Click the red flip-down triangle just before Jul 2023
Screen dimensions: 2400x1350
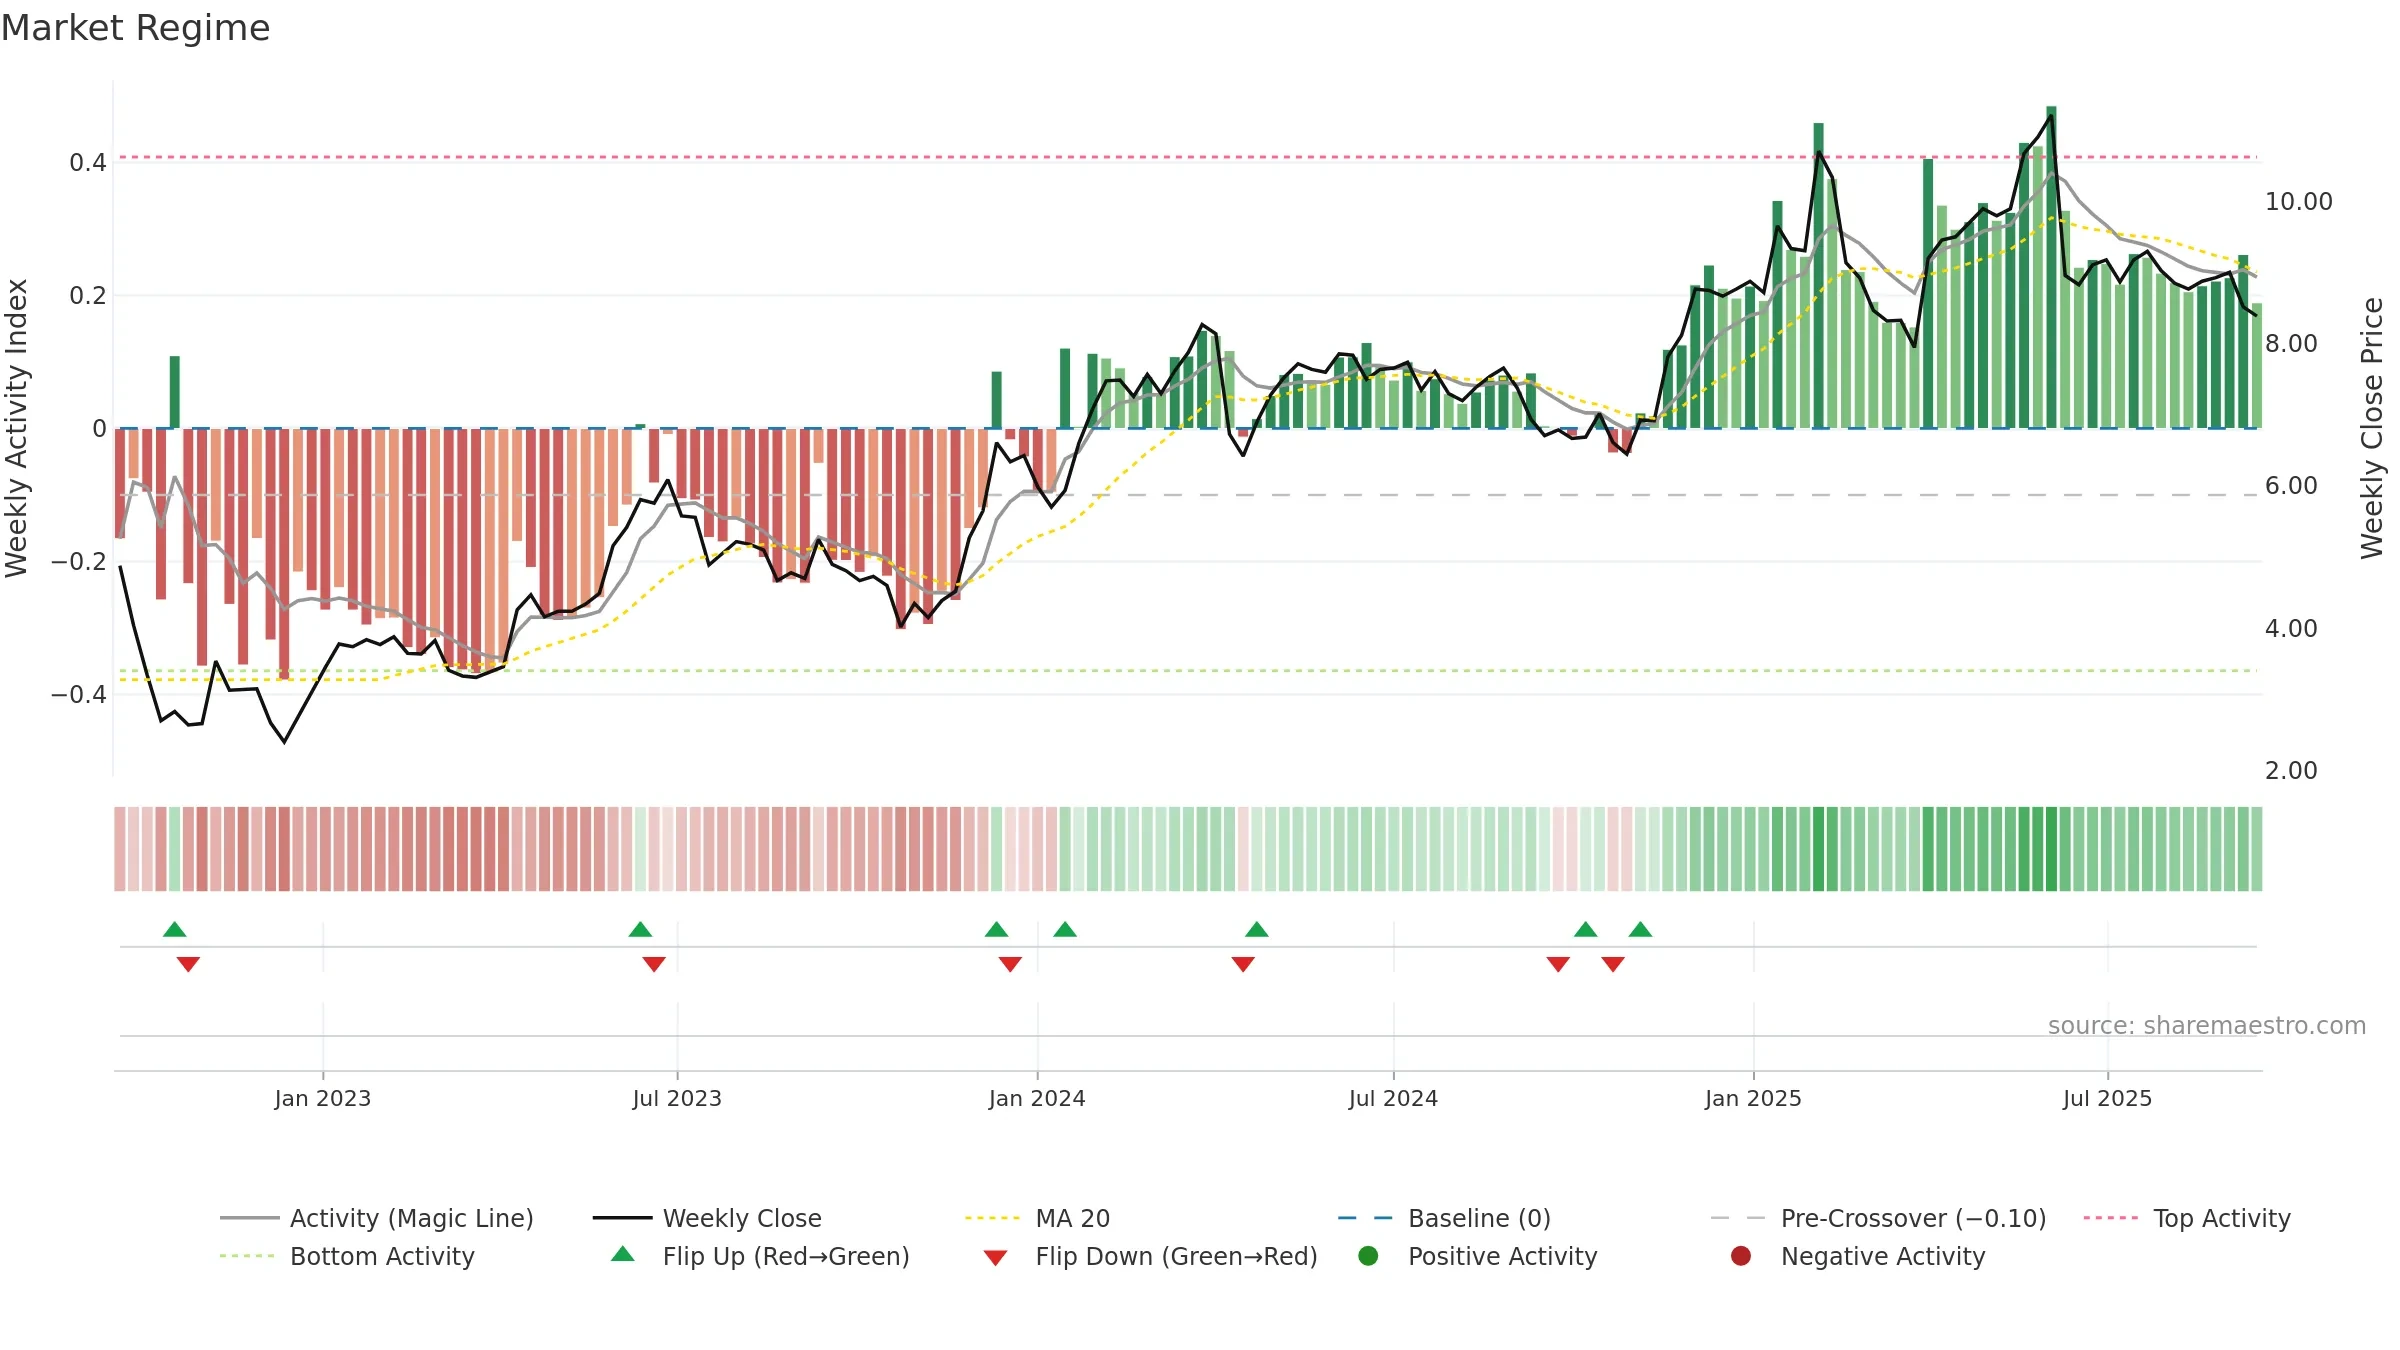pyautogui.click(x=654, y=964)
